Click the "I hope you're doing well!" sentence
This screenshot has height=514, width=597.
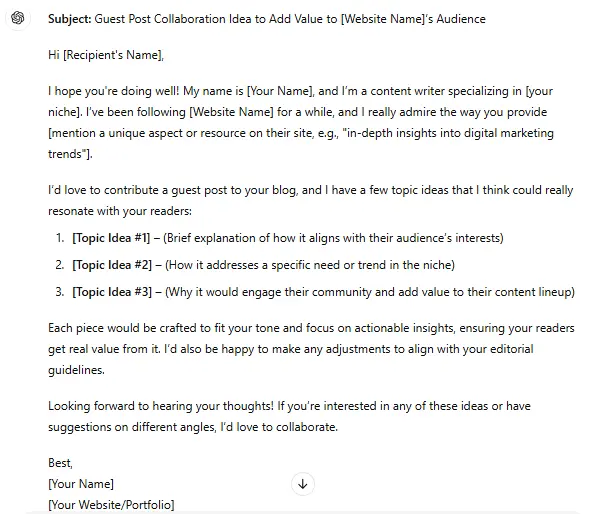click(113, 91)
